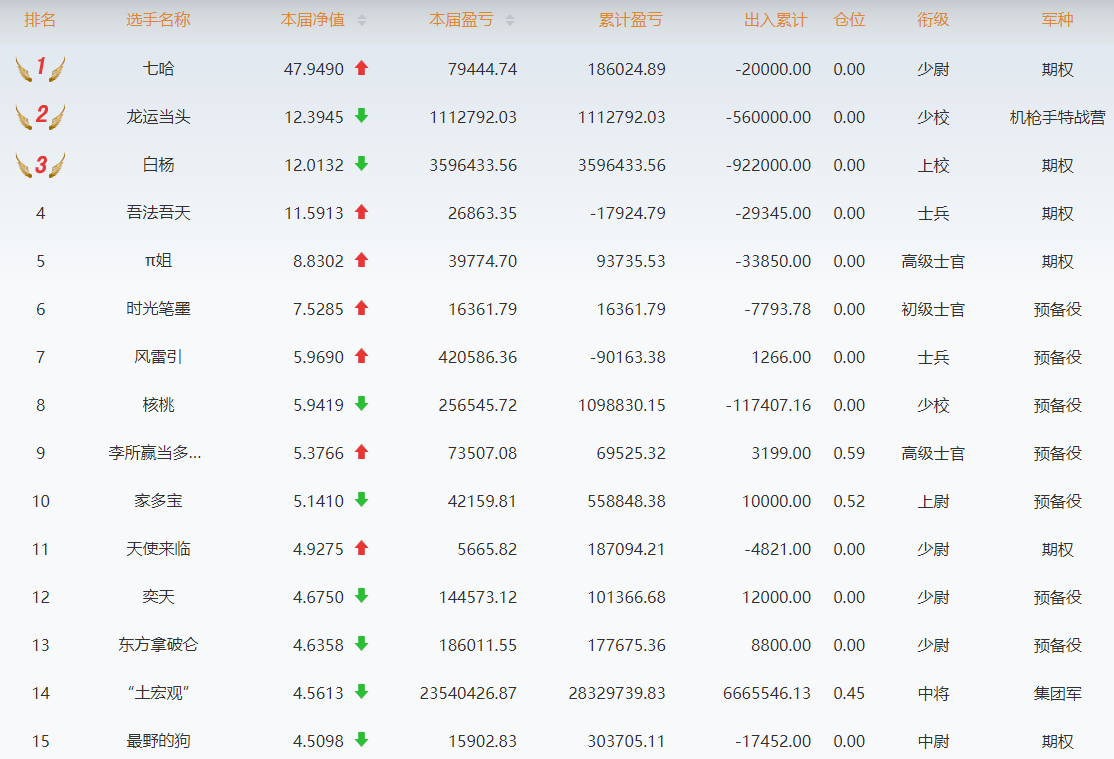Click the red up arrow beside 5.3766

[362, 452]
